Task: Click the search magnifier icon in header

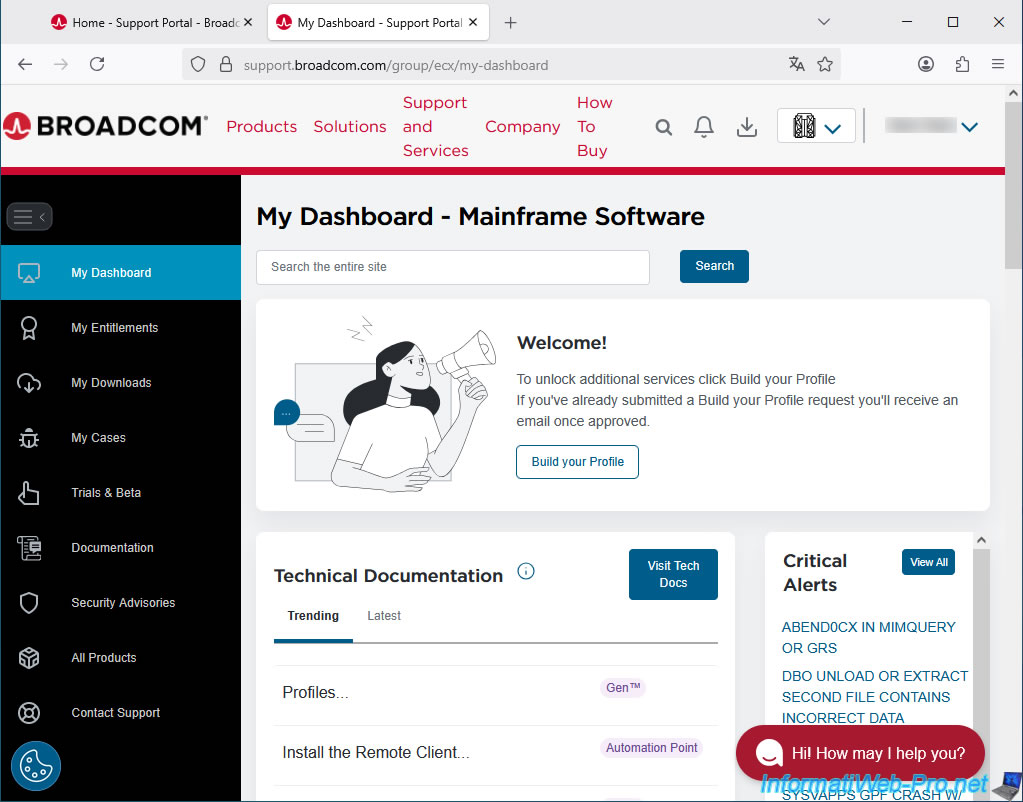Action: pyautogui.click(x=663, y=127)
